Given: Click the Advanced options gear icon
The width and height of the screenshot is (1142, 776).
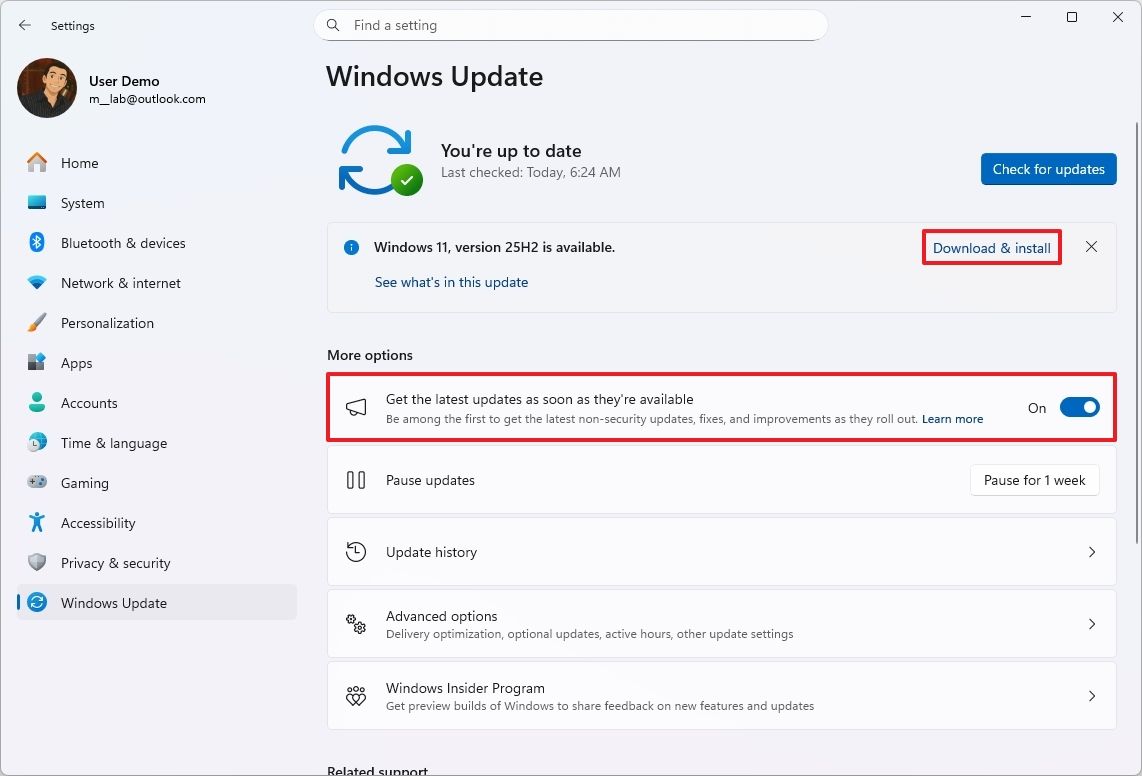Looking at the screenshot, I should point(356,623).
